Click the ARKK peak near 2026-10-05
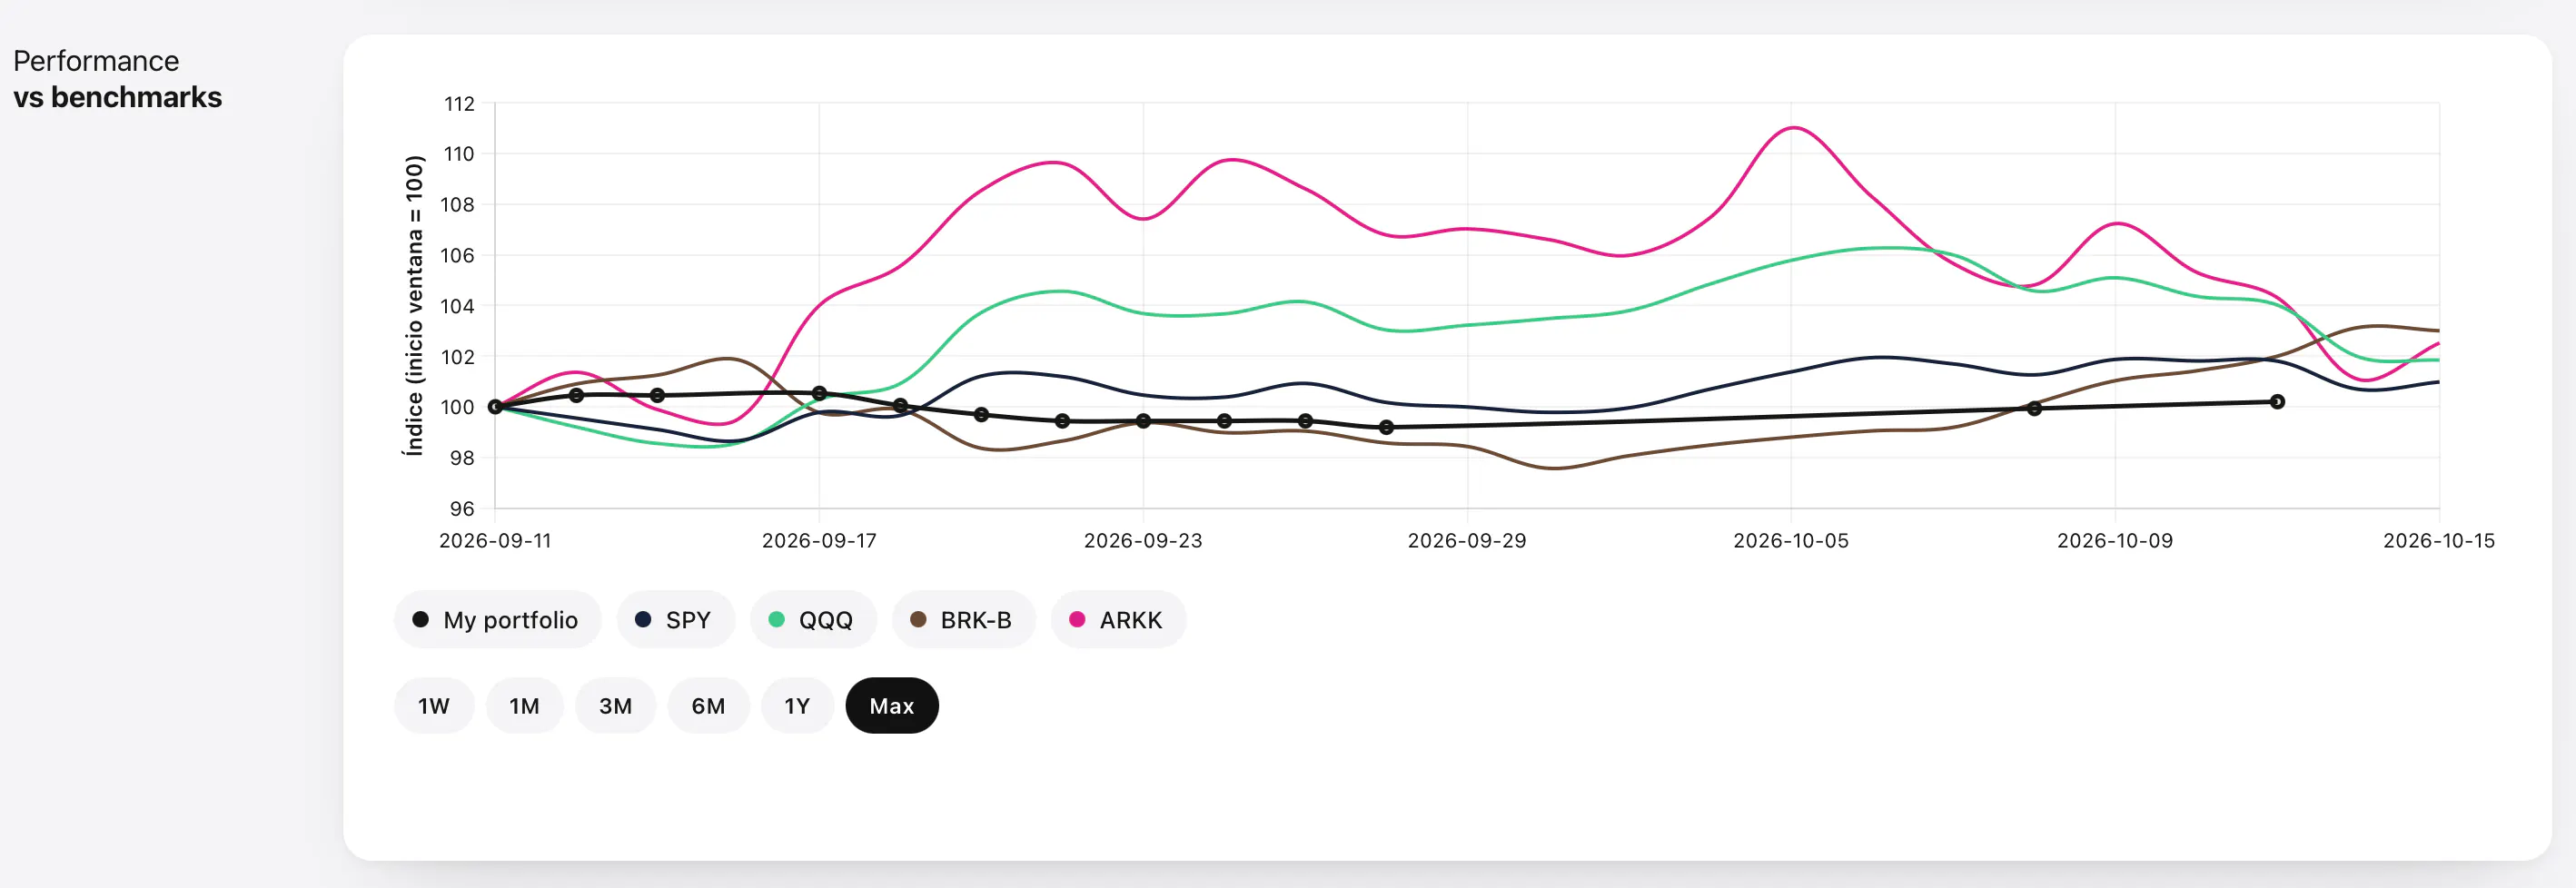The image size is (2576, 888). point(1795,128)
